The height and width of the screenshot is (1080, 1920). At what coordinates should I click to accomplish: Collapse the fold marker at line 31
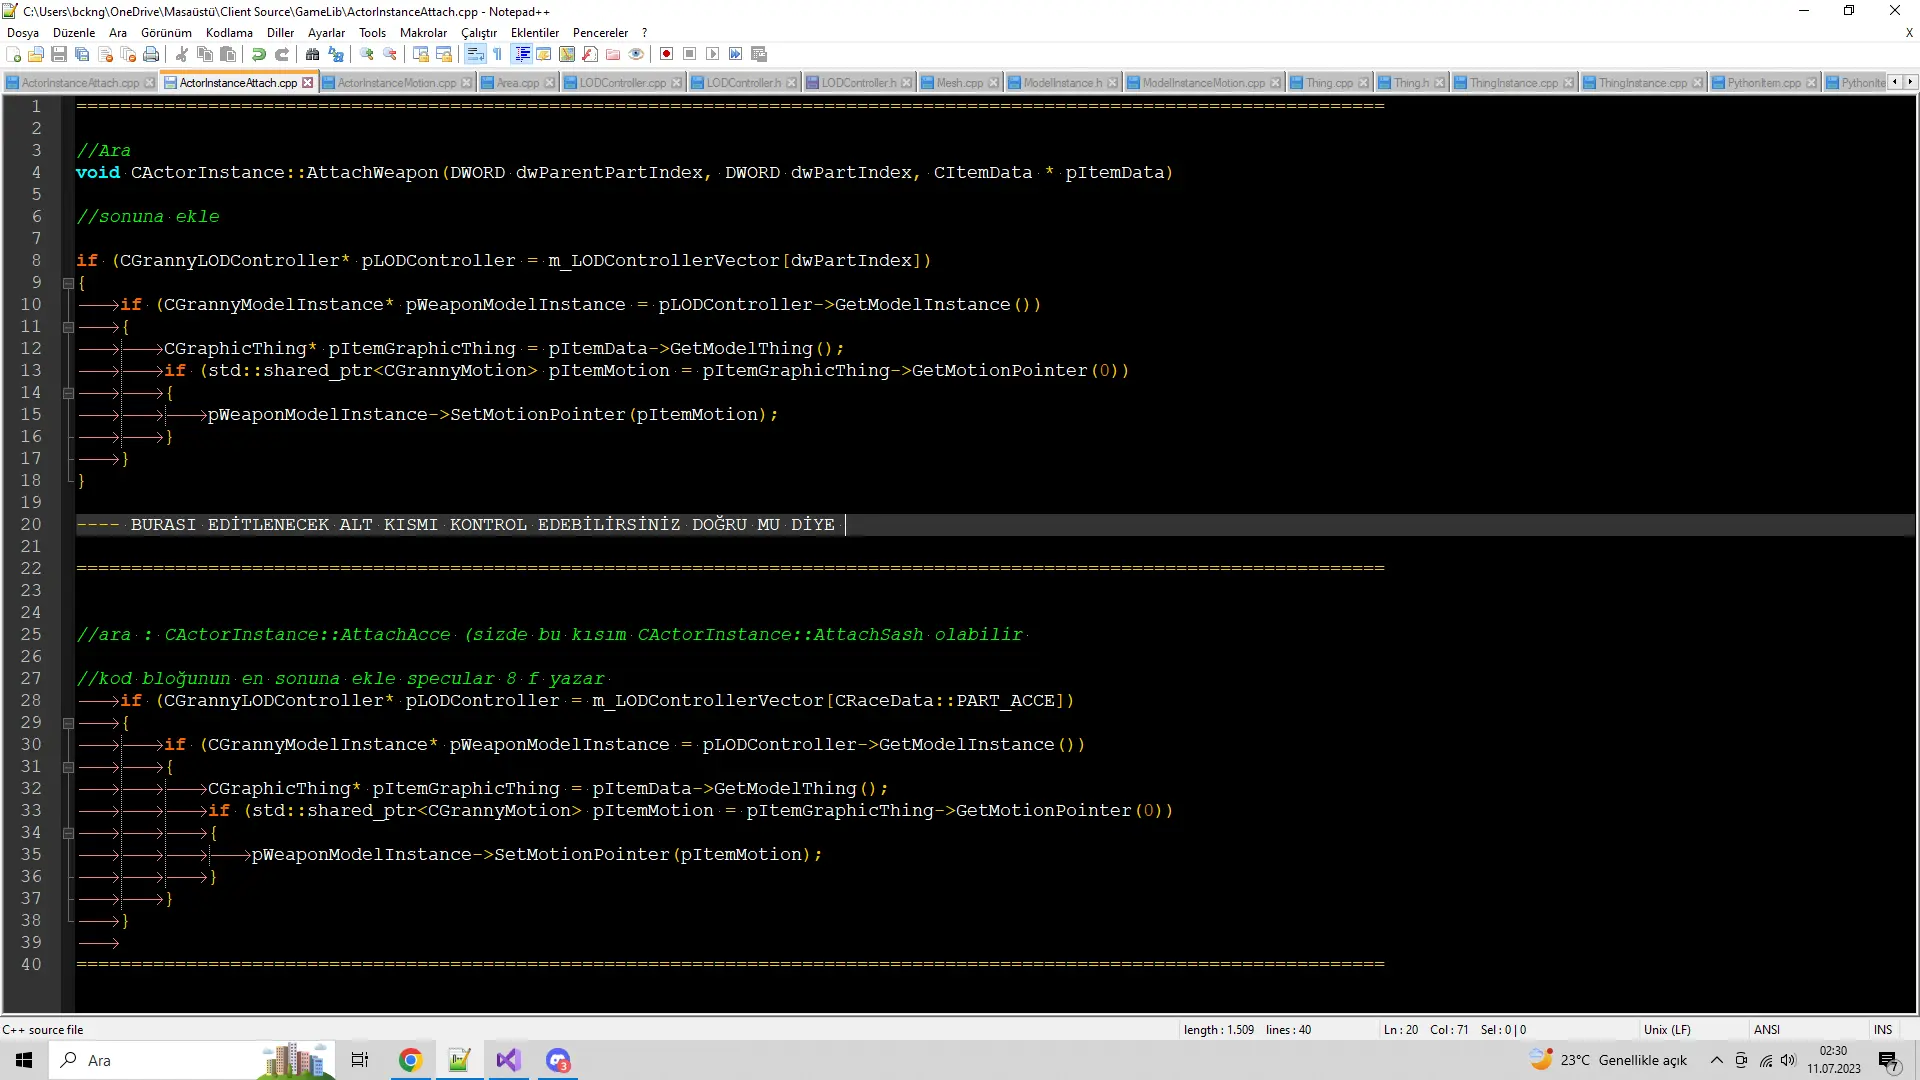(x=68, y=767)
